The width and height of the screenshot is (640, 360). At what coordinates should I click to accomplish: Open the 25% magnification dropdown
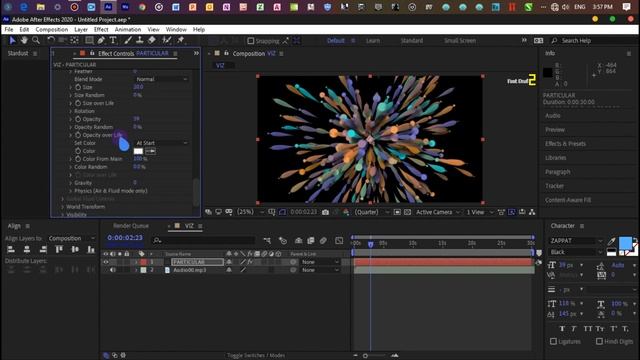(250, 212)
